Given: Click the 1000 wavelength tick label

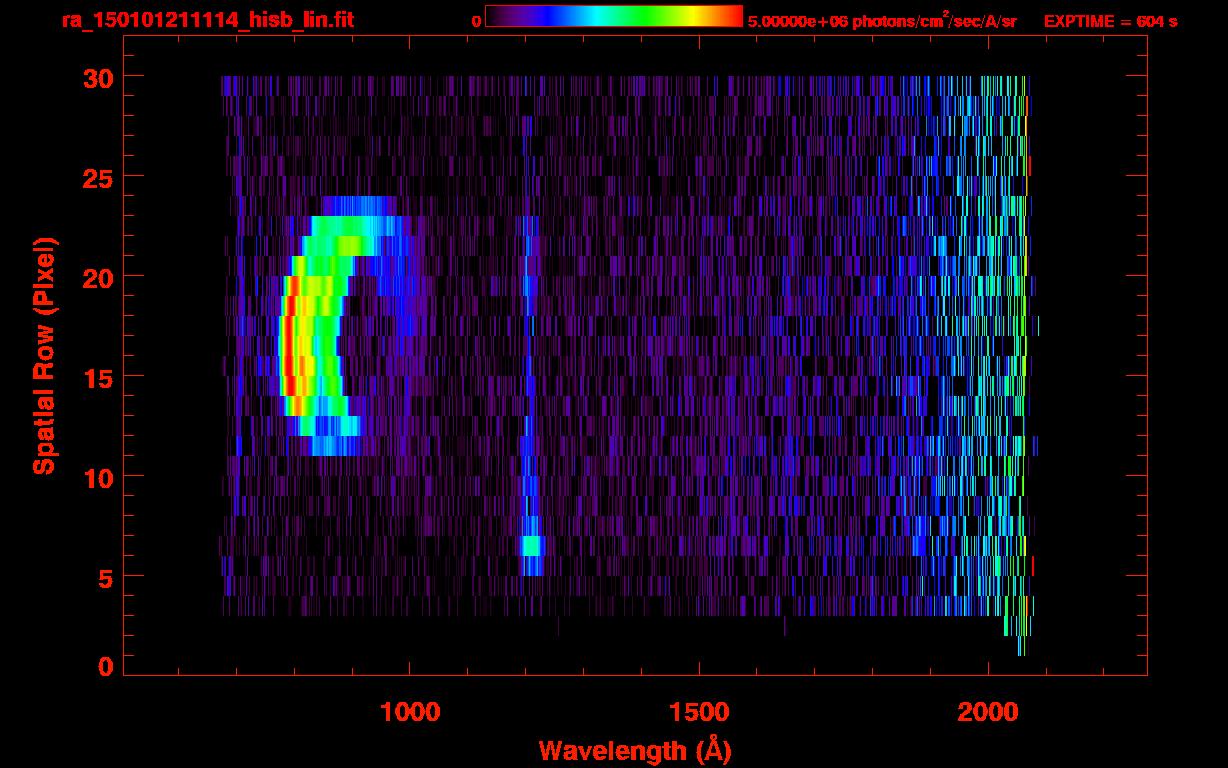Looking at the screenshot, I should 410,712.
